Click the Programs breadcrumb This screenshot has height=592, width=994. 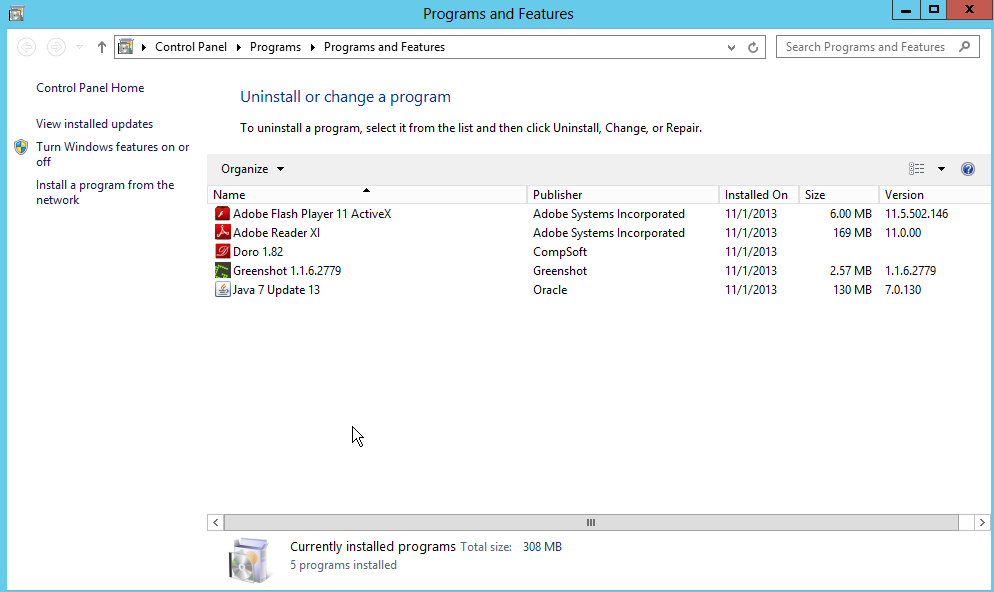(275, 47)
